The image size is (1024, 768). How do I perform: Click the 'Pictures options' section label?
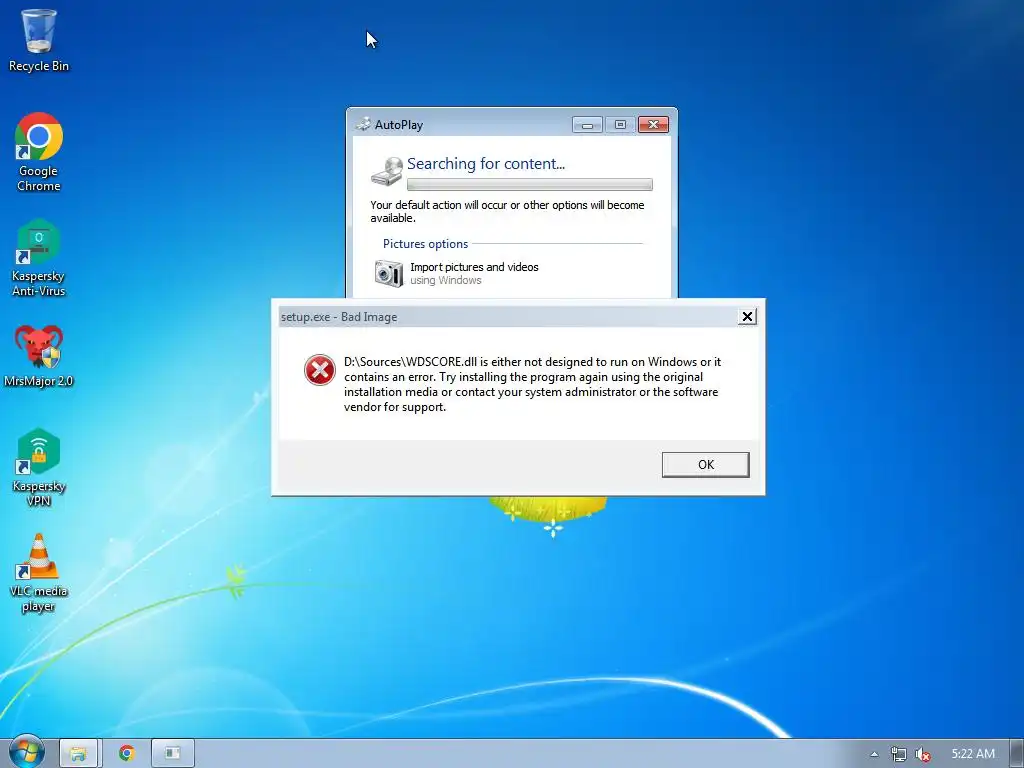coord(425,244)
